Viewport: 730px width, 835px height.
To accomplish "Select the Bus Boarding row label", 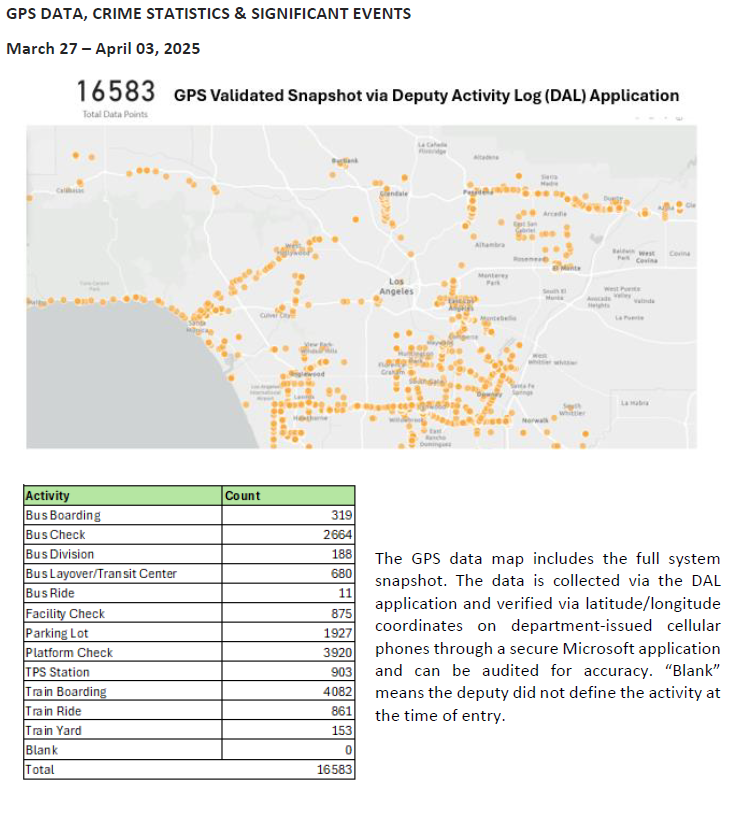I will coord(63,516).
